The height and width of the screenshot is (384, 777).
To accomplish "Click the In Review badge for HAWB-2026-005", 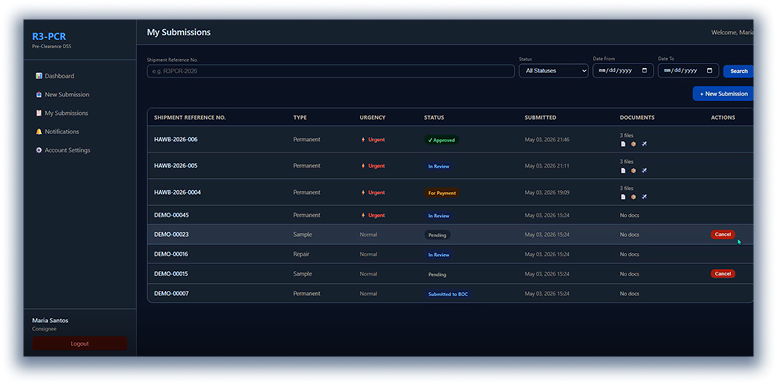I will pos(438,166).
